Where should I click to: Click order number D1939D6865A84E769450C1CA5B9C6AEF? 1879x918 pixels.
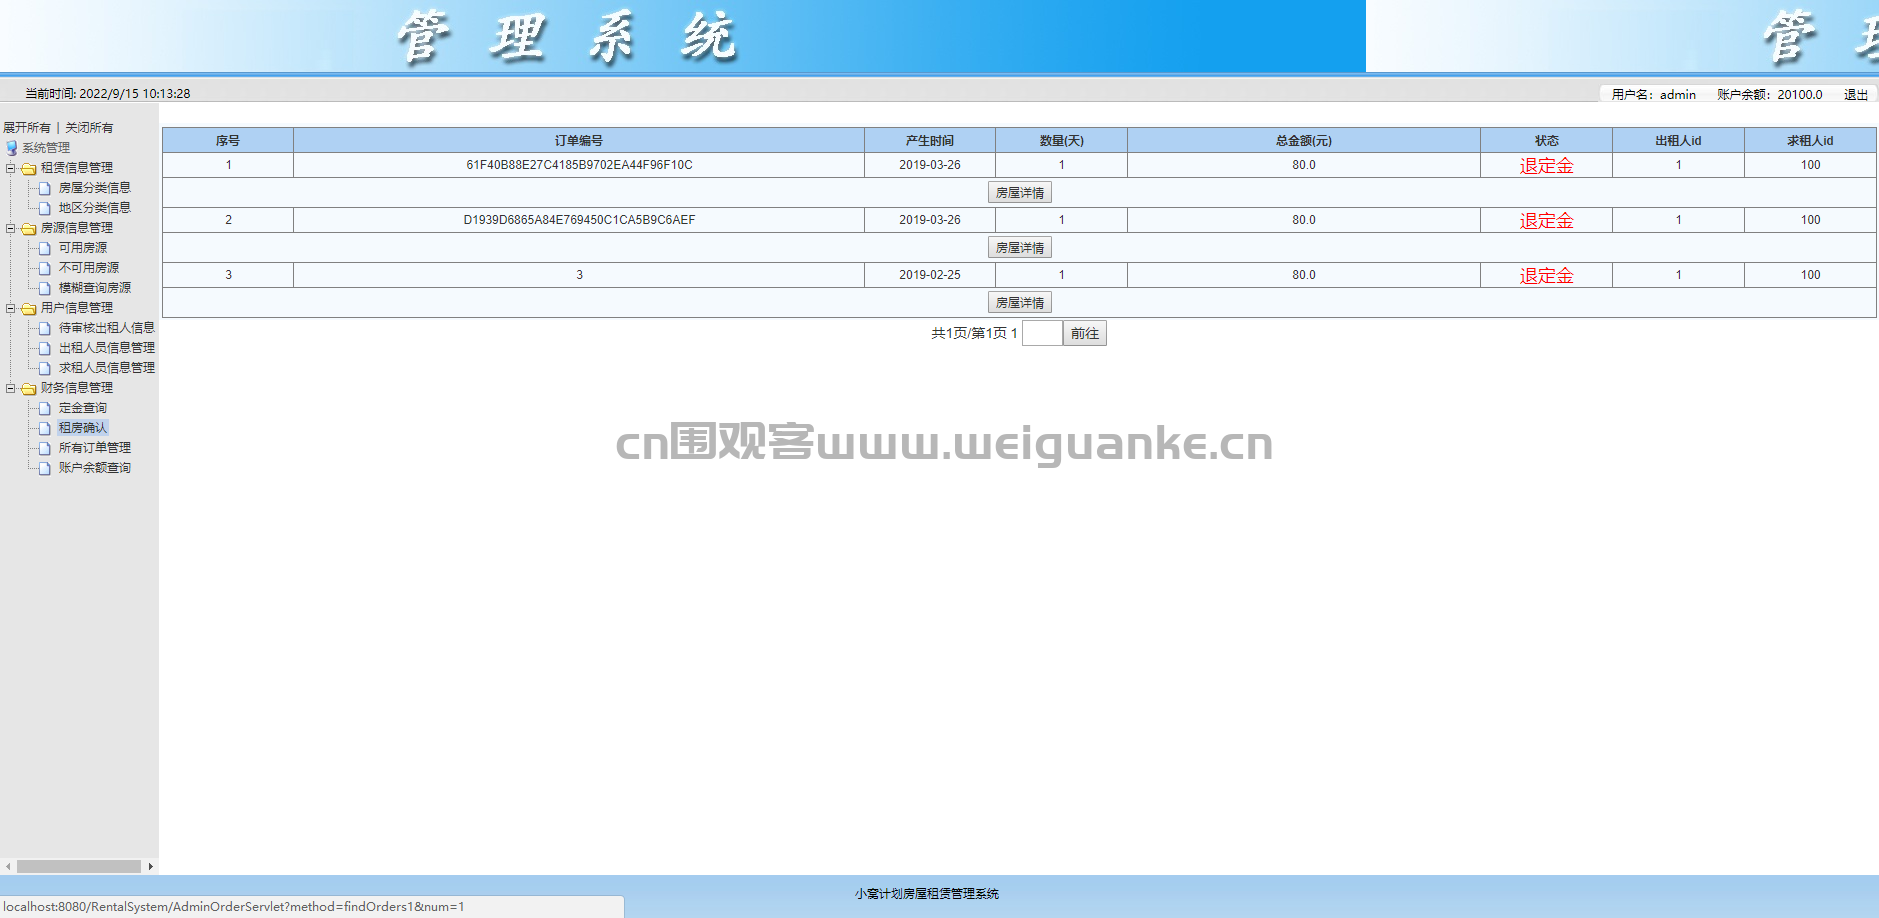pos(579,220)
